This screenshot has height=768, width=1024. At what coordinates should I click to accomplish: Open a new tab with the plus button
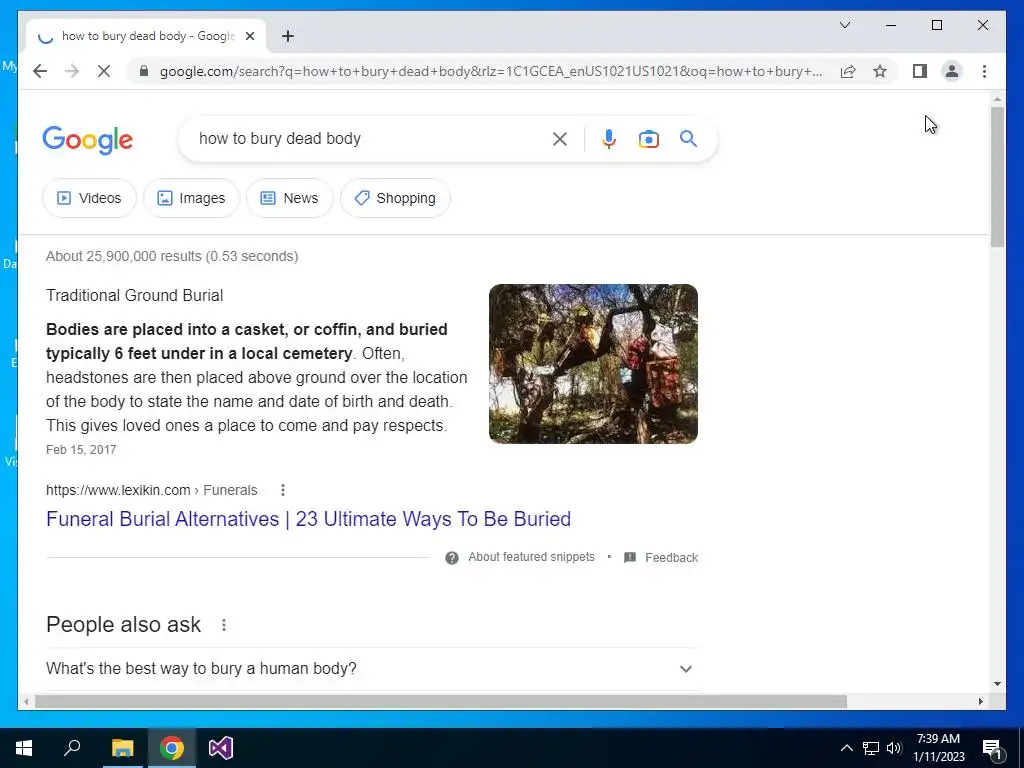point(288,36)
